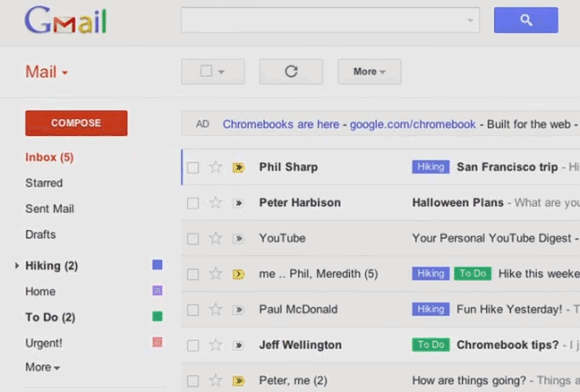This screenshot has width=580, height=392.
Task: Click importance marker for Phil Sharp email
Action: 239,168
